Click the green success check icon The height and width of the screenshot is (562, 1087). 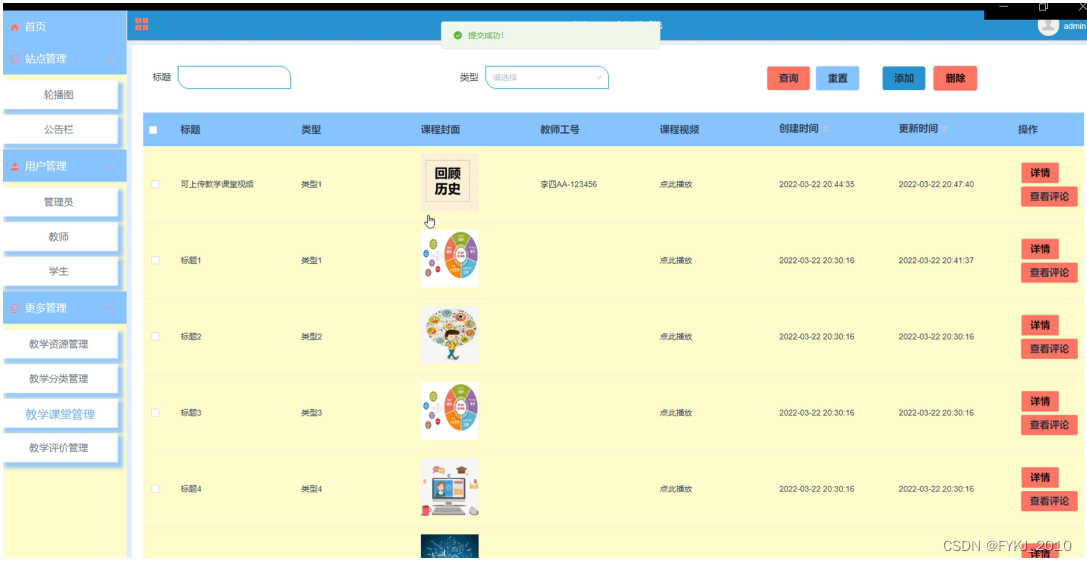pyautogui.click(x=458, y=35)
